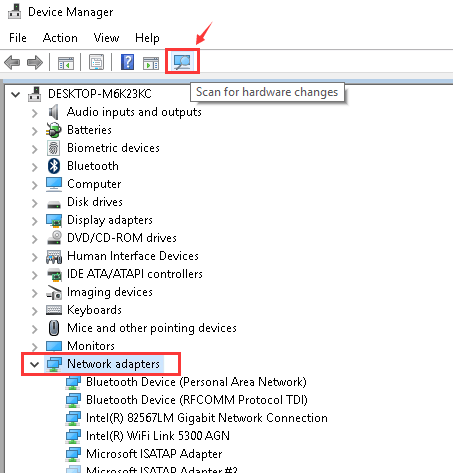Open the File menu

coord(18,38)
